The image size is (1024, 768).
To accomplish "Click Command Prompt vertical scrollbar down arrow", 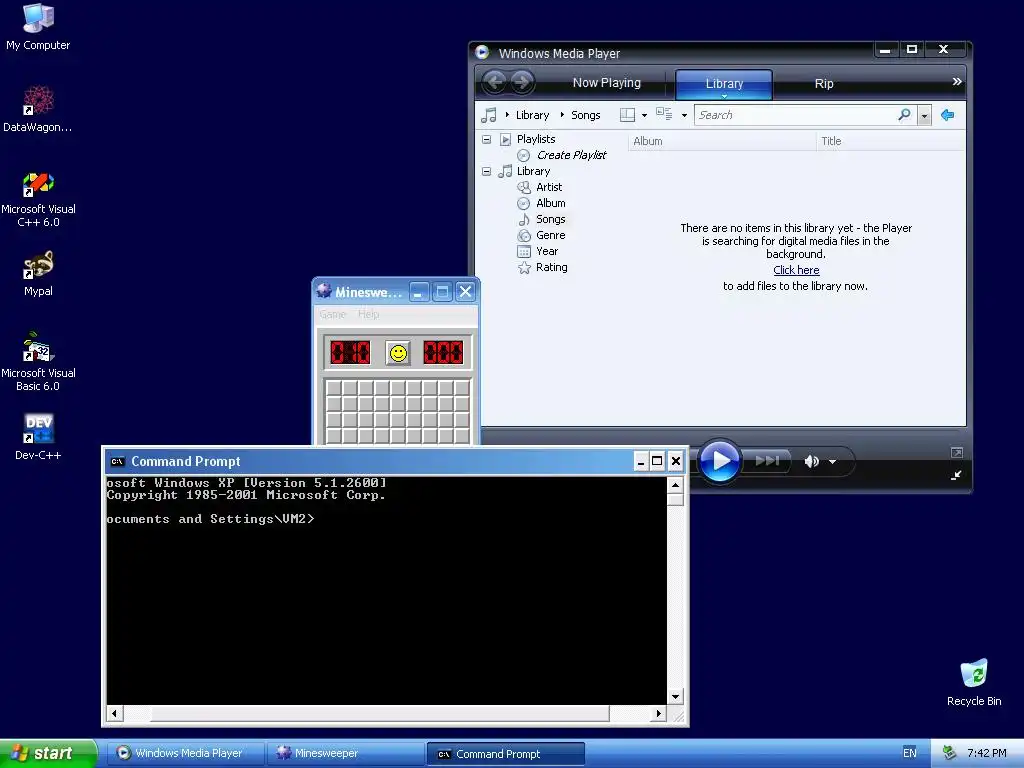I will [x=675, y=696].
